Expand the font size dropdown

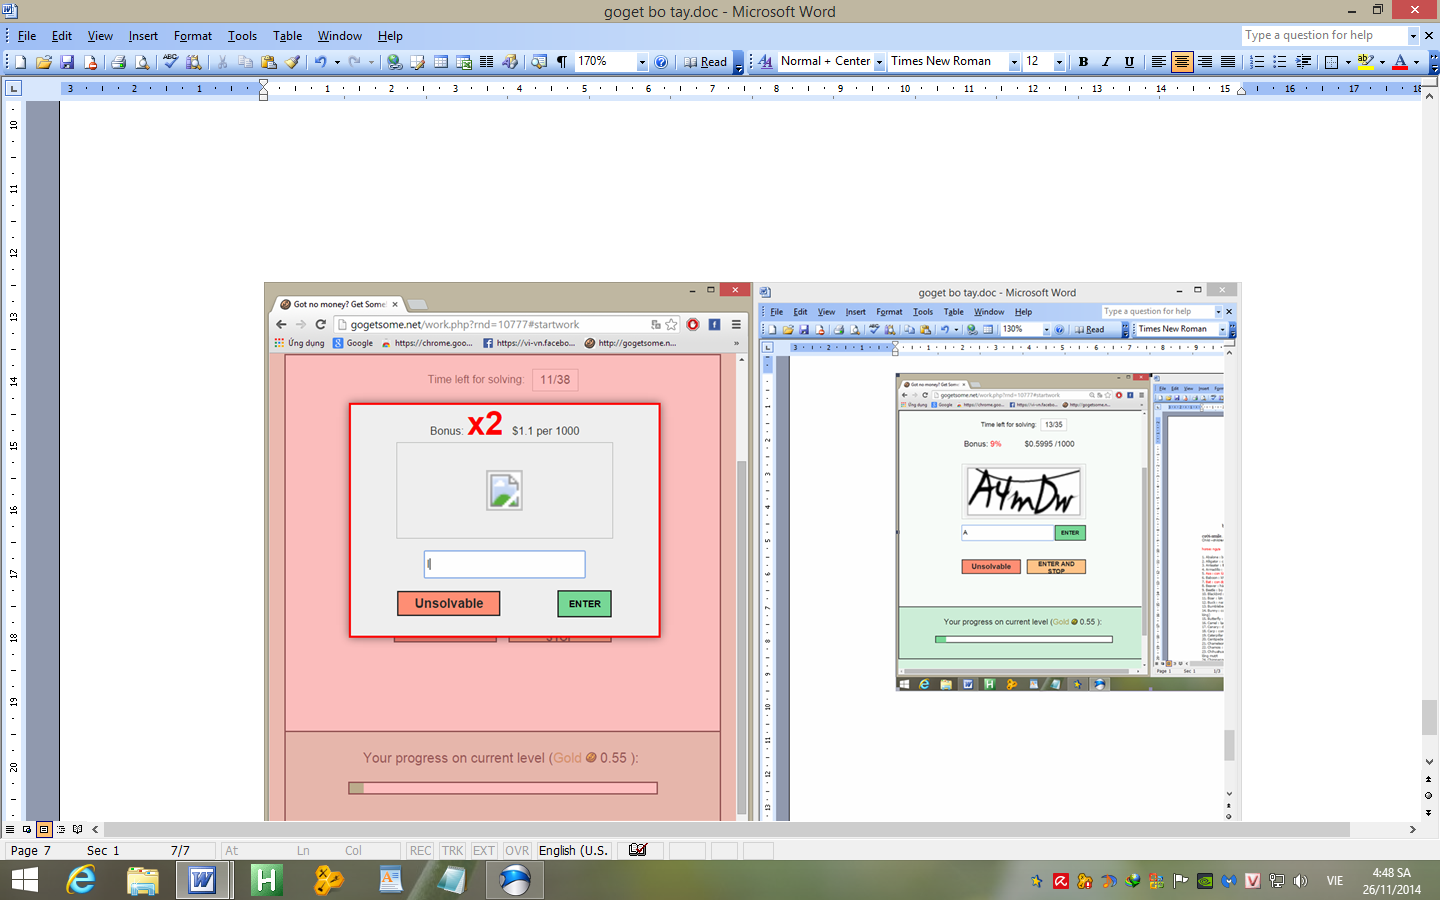1059,62
